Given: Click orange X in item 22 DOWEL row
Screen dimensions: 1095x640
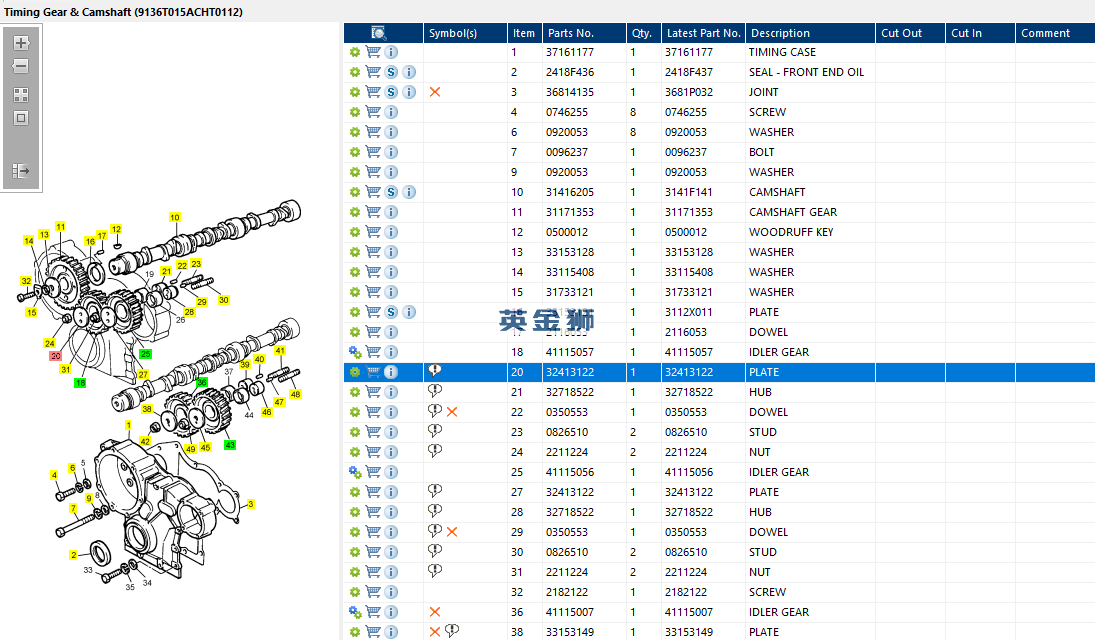Looking at the screenshot, I should coord(452,412).
